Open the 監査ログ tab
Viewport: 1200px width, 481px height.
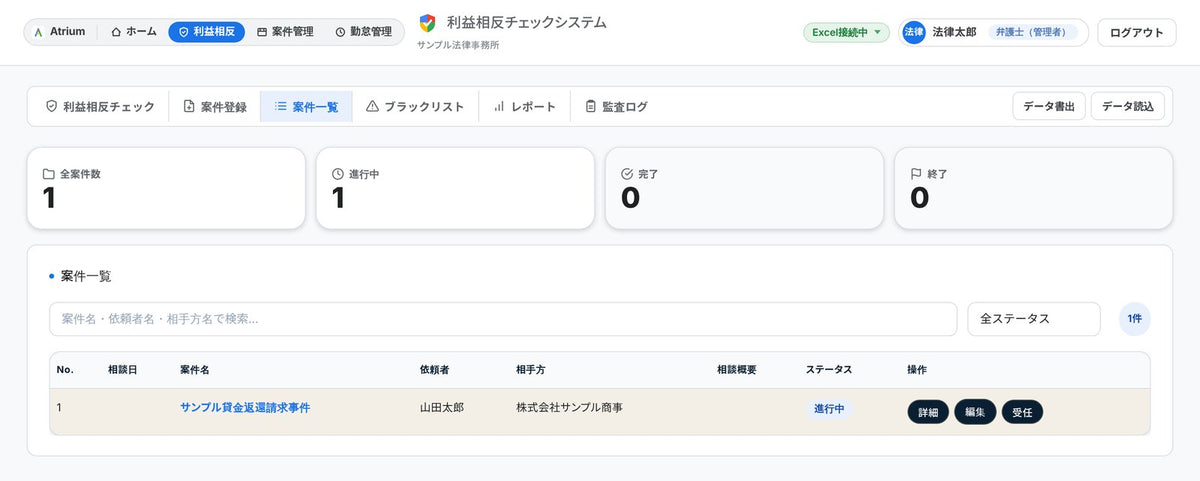(616, 106)
